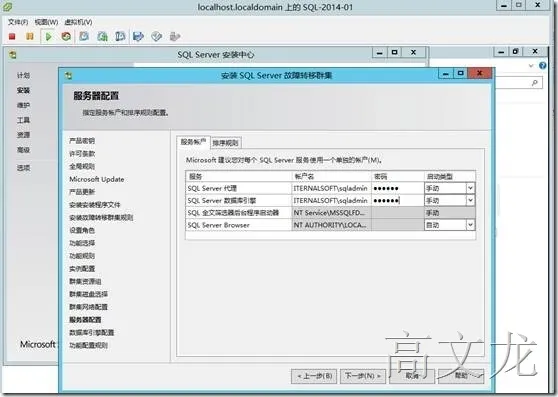Select 选项 in the install center sidebar
This screenshot has width=558, height=397.
(23, 168)
